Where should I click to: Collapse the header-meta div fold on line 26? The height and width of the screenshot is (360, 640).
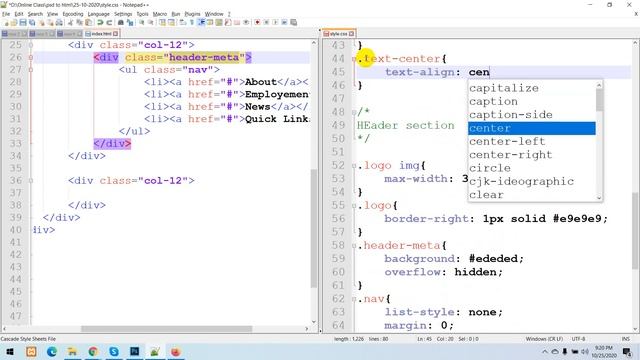[31, 58]
